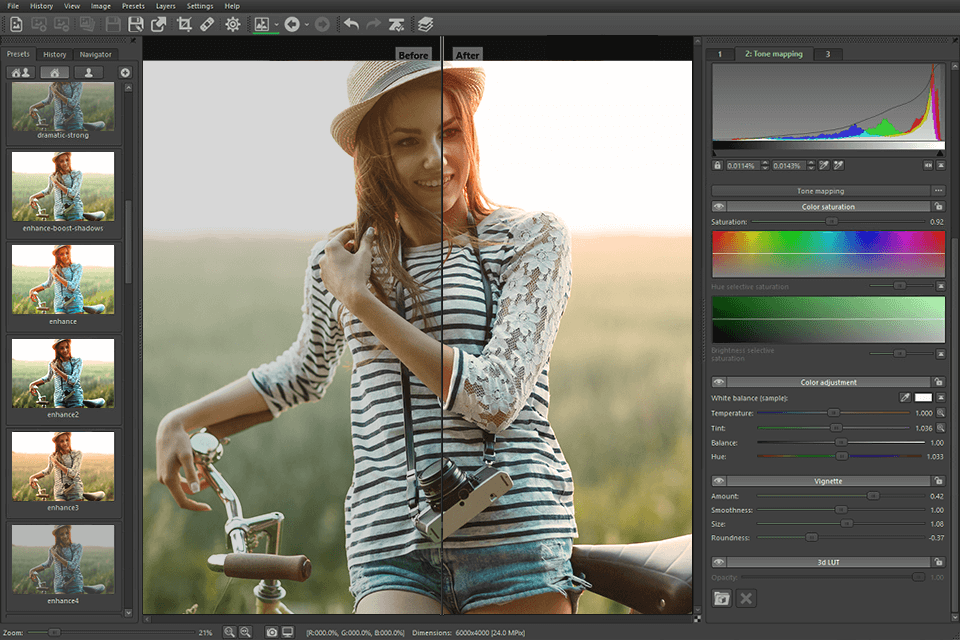Click the Undo arrow icon

350,24
